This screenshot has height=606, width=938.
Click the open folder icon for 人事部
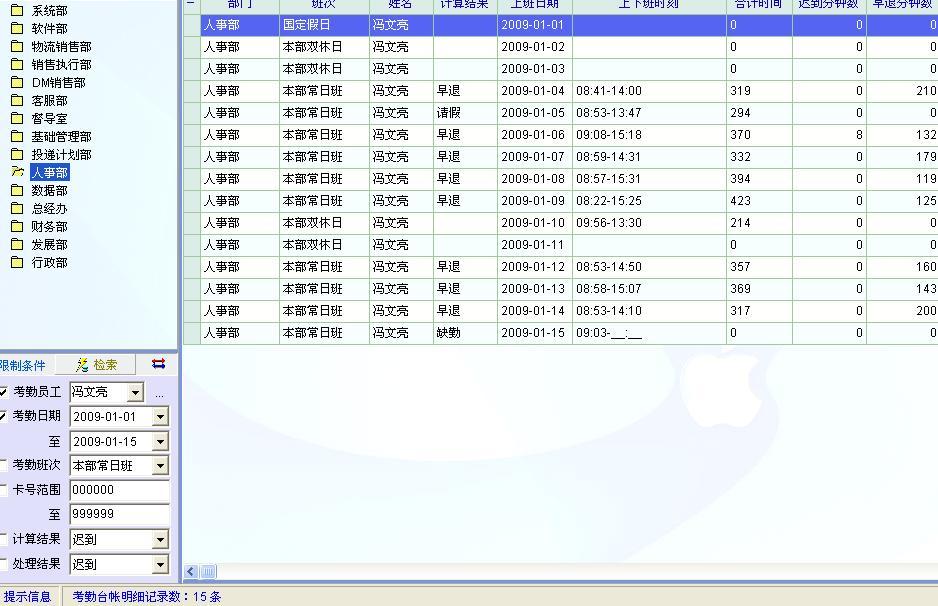pos(17,172)
